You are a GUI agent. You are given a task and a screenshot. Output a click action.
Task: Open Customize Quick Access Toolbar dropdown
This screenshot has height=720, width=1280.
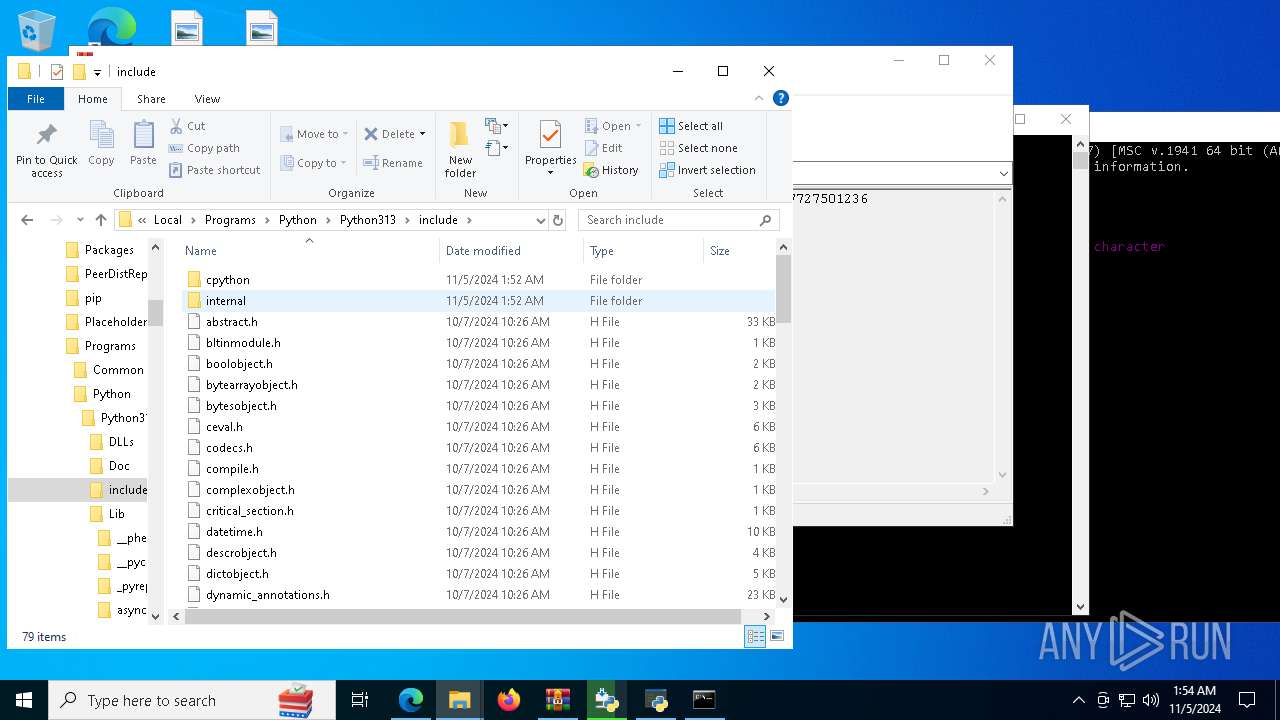(97, 72)
